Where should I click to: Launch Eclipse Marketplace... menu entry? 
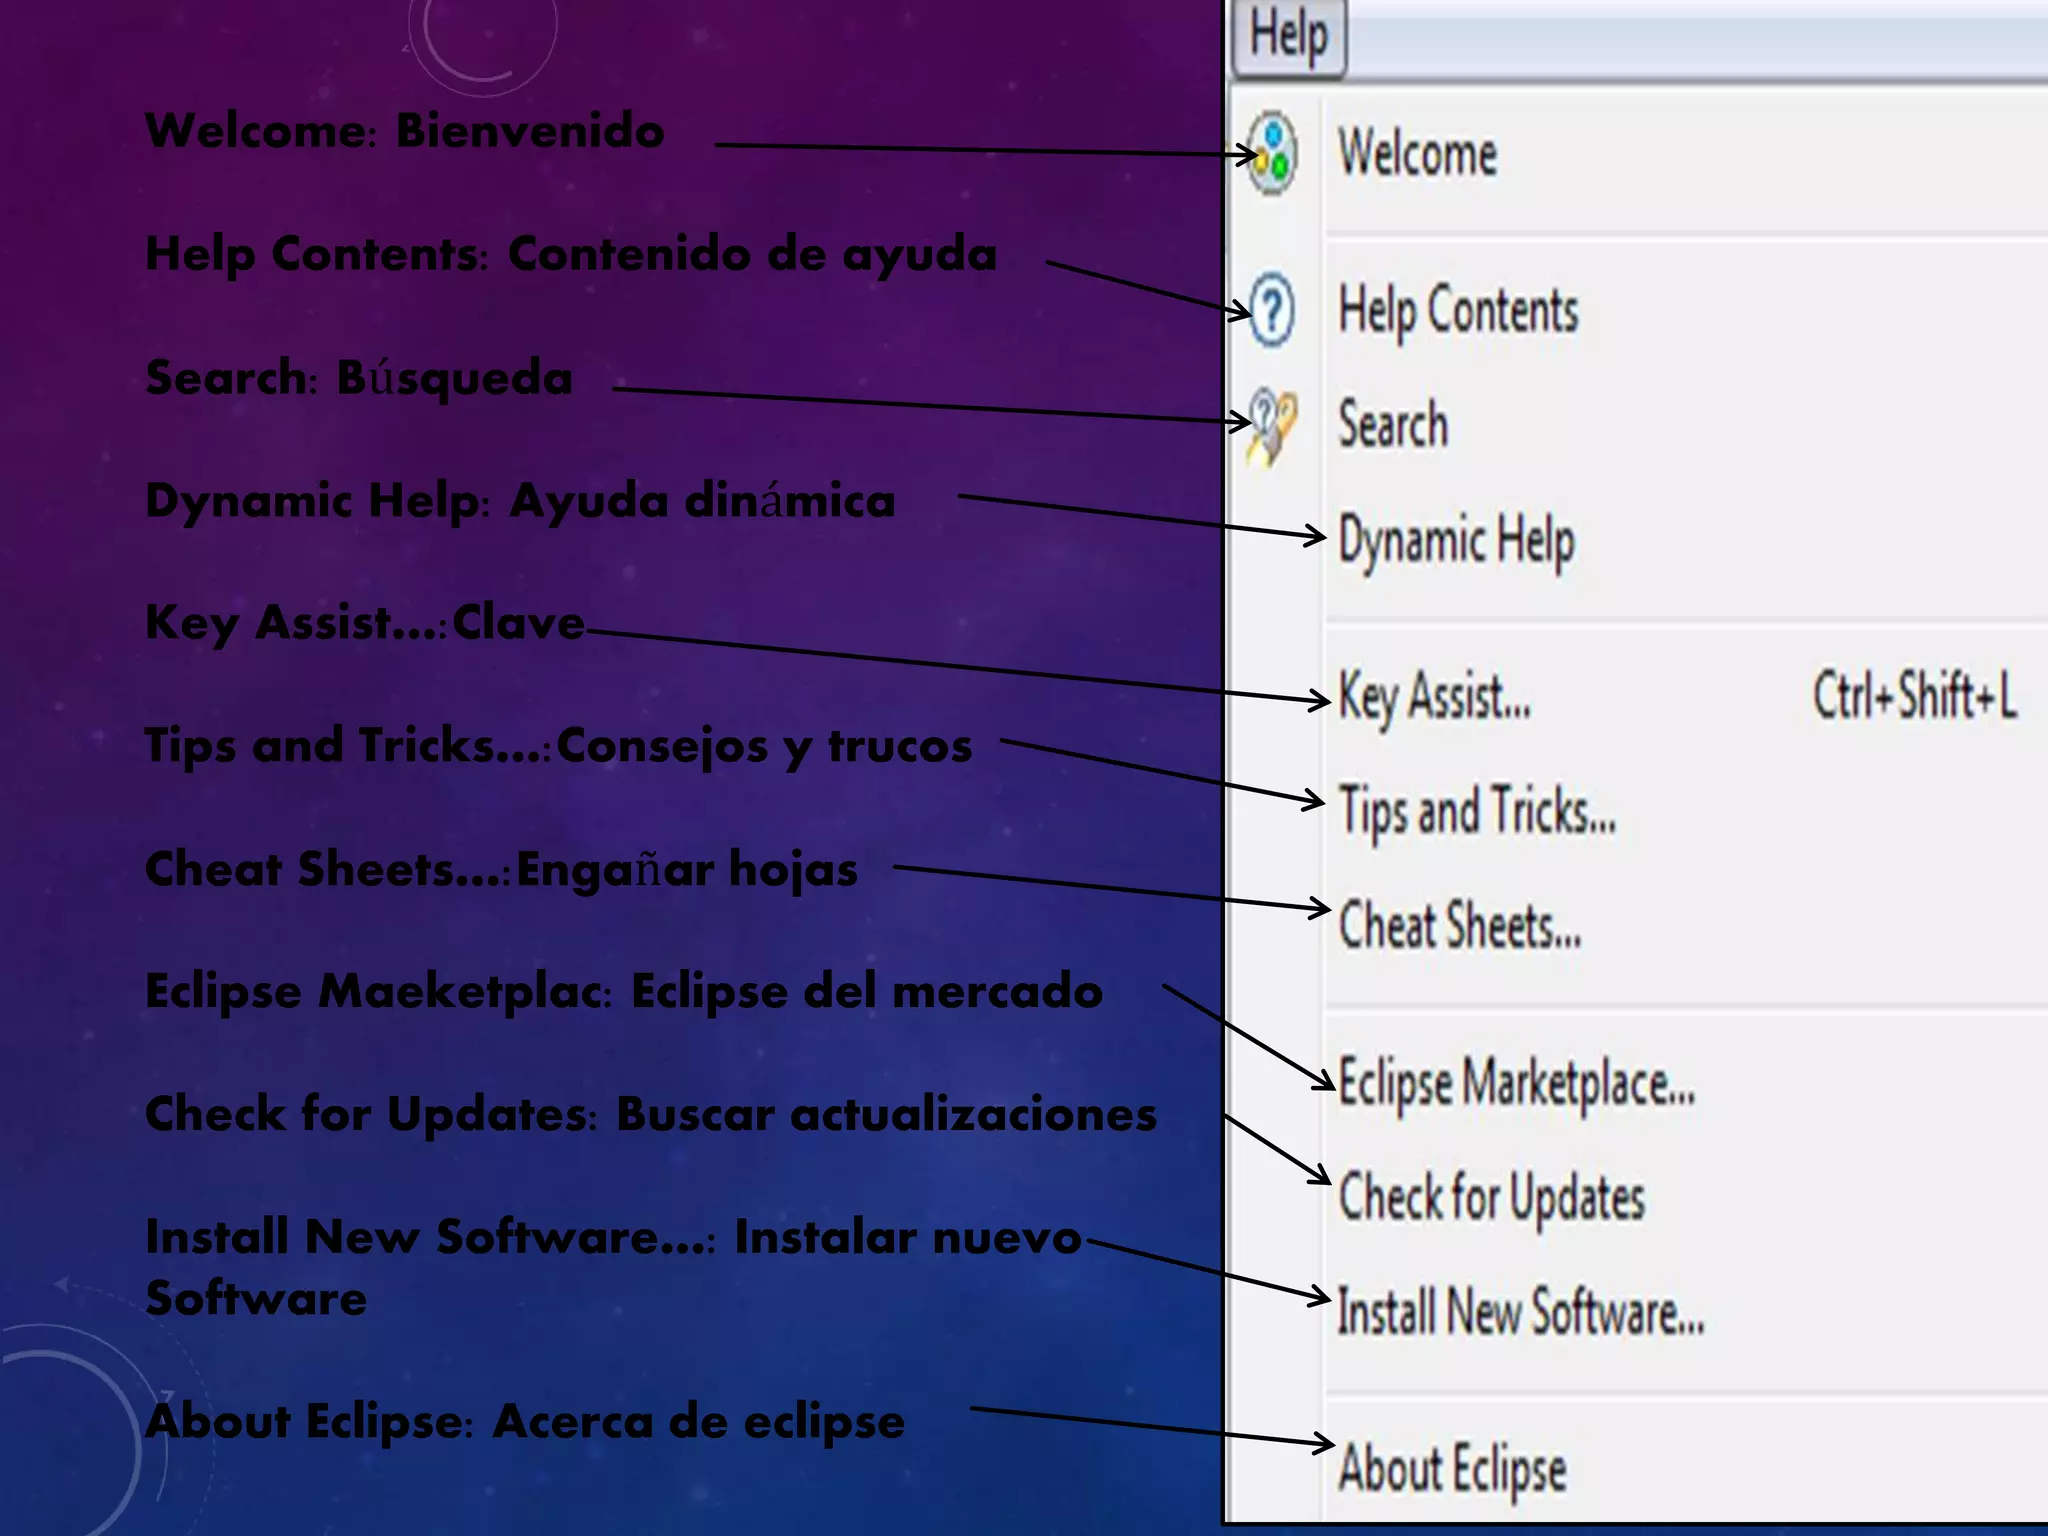tap(1517, 1084)
